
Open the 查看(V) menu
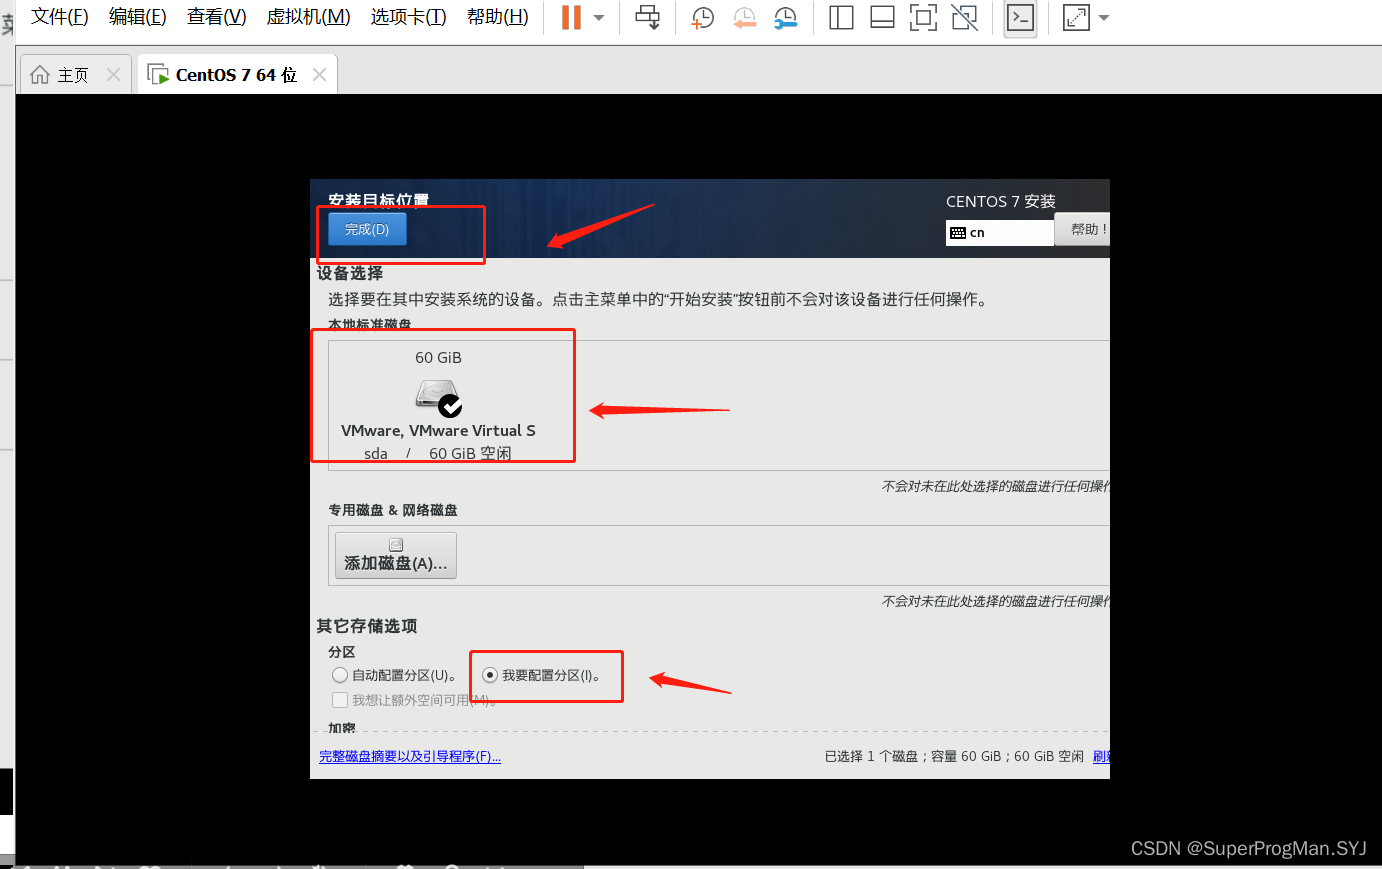pyautogui.click(x=216, y=17)
